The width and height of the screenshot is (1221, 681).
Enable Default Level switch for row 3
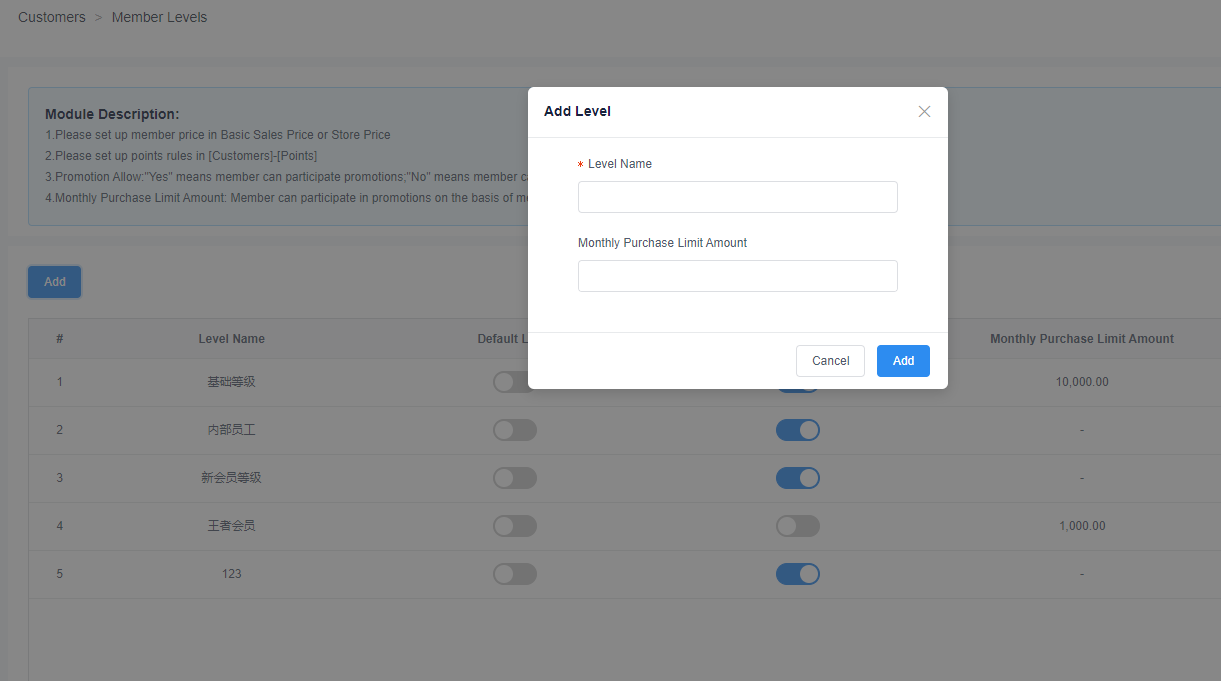click(x=514, y=478)
